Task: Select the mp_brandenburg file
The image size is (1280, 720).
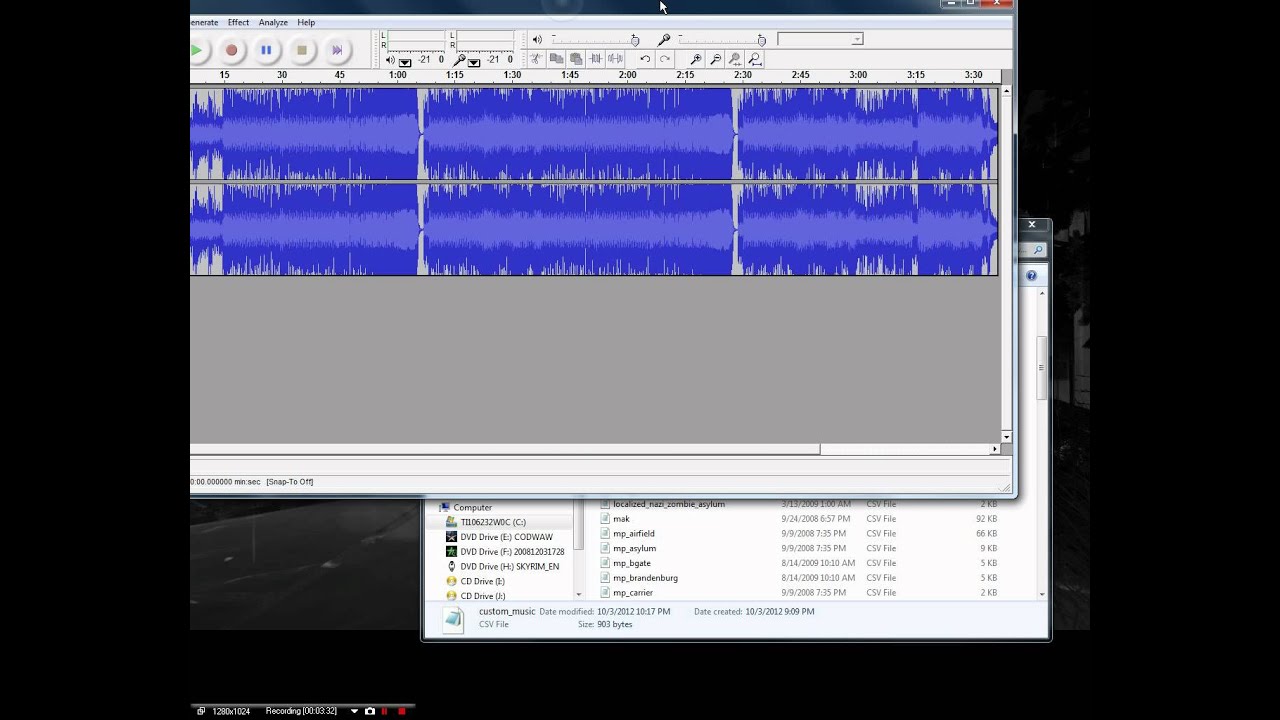Action: pyautogui.click(x=645, y=578)
